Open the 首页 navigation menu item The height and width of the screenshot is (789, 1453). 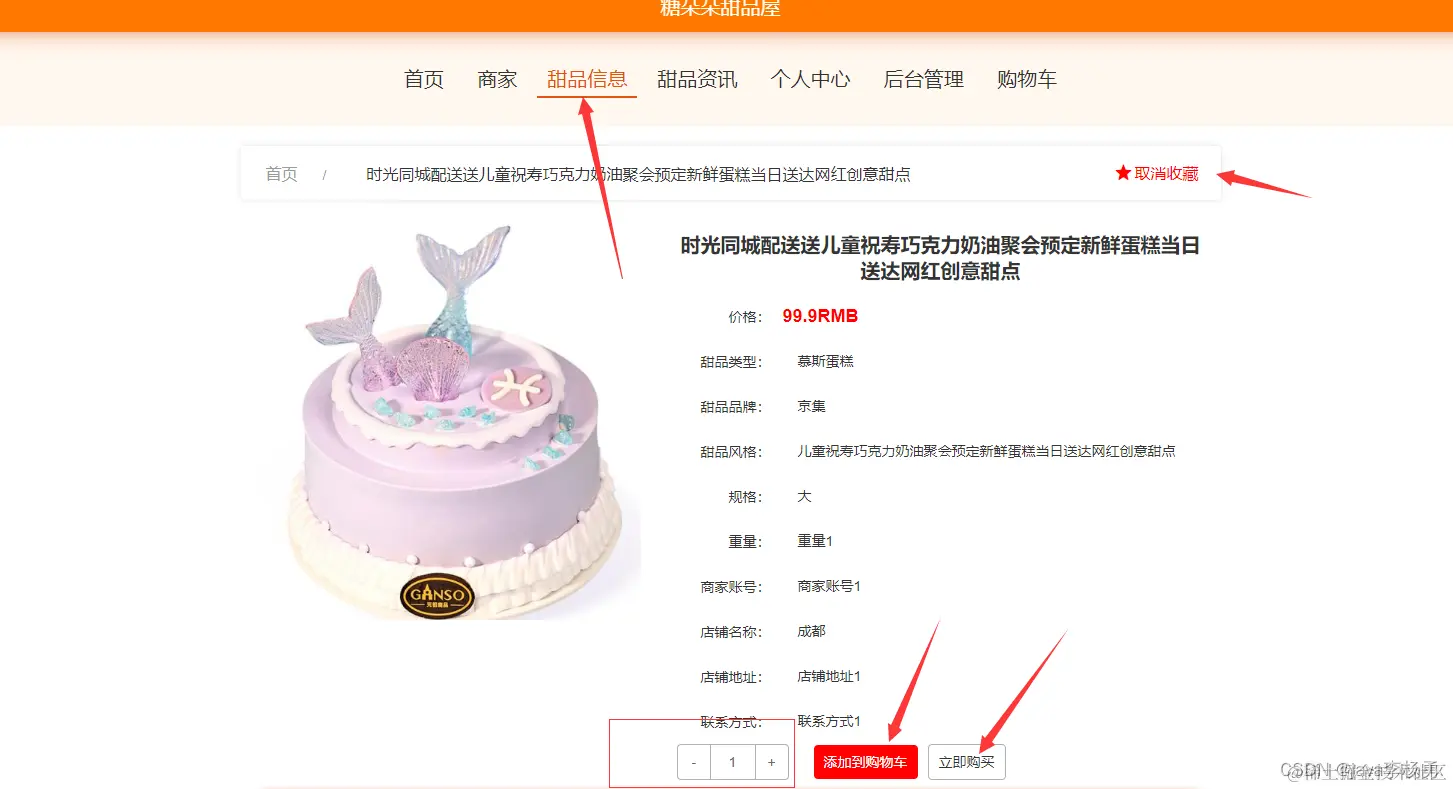(x=424, y=79)
